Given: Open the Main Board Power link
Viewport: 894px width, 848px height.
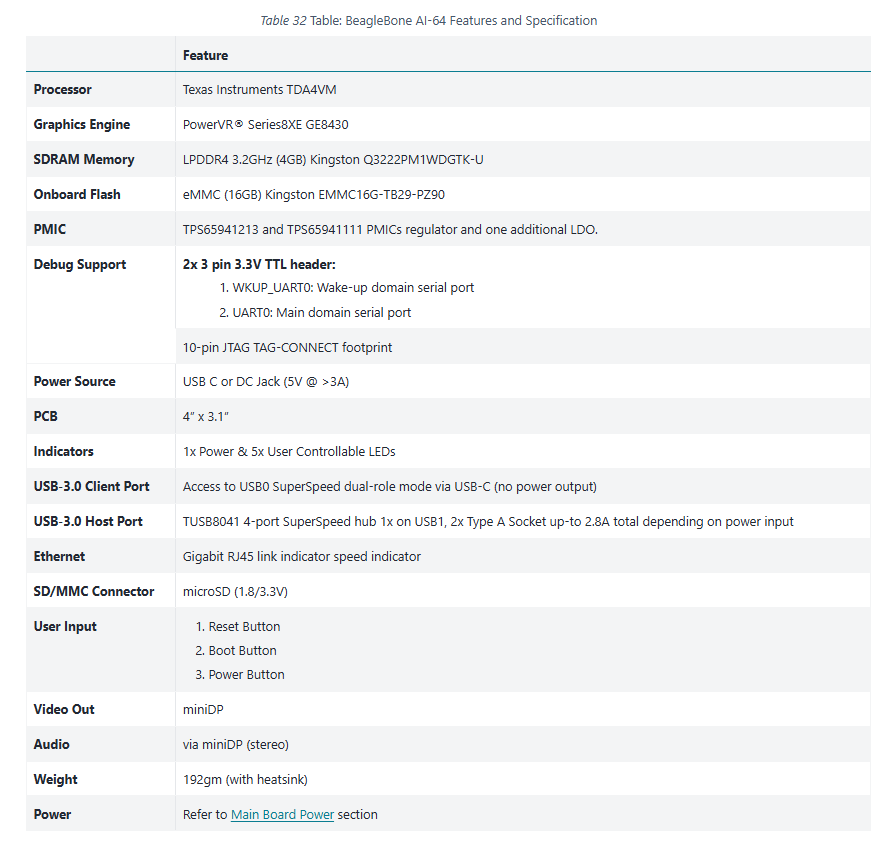Looking at the screenshot, I should pyautogui.click(x=282, y=814).
